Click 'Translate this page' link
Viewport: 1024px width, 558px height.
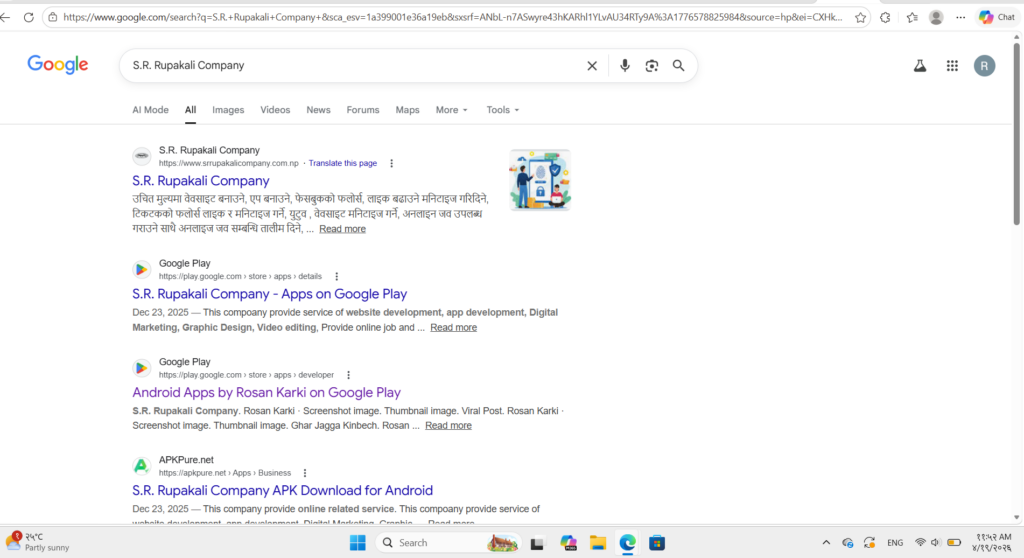tap(343, 163)
